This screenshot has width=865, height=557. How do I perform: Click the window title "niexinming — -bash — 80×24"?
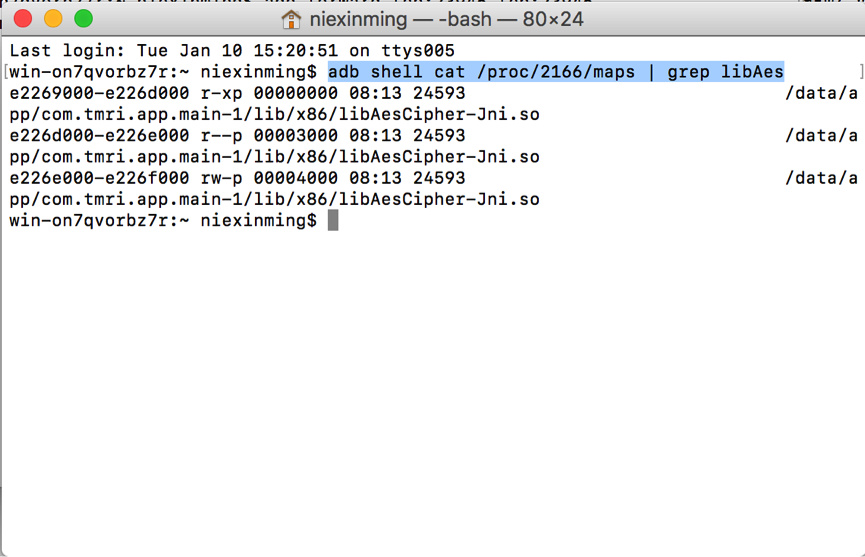447,19
